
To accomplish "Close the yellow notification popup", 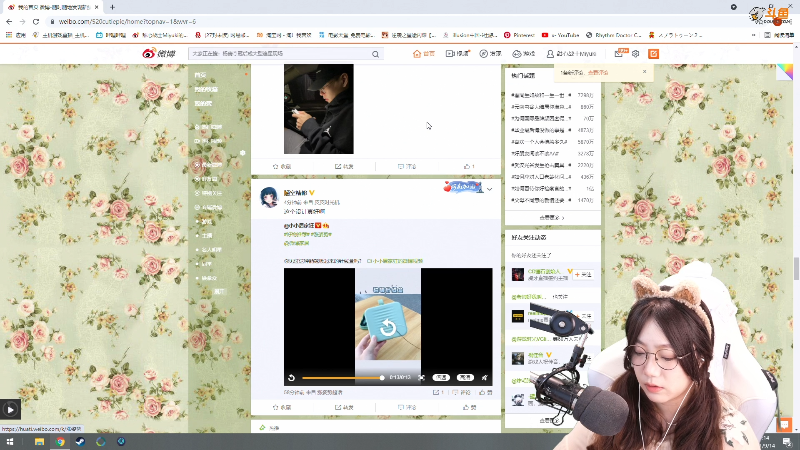I will coord(644,72).
